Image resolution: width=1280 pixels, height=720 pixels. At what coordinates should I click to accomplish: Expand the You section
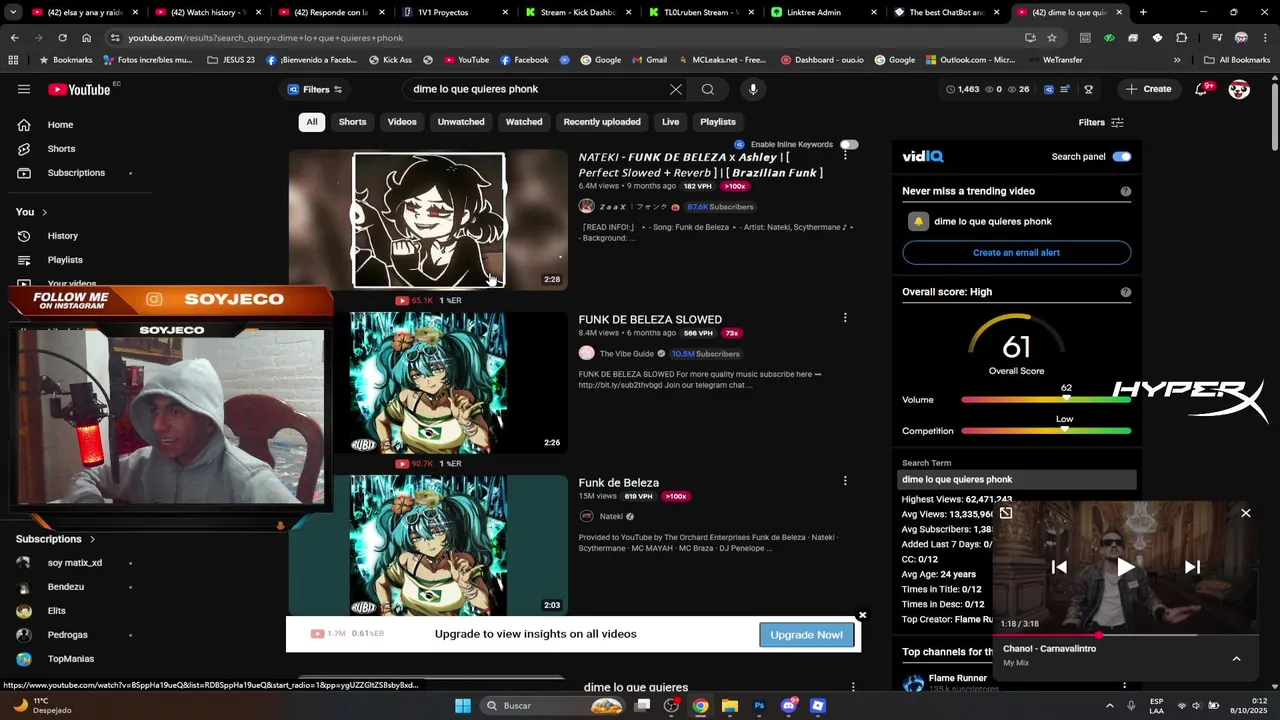[31, 212]
